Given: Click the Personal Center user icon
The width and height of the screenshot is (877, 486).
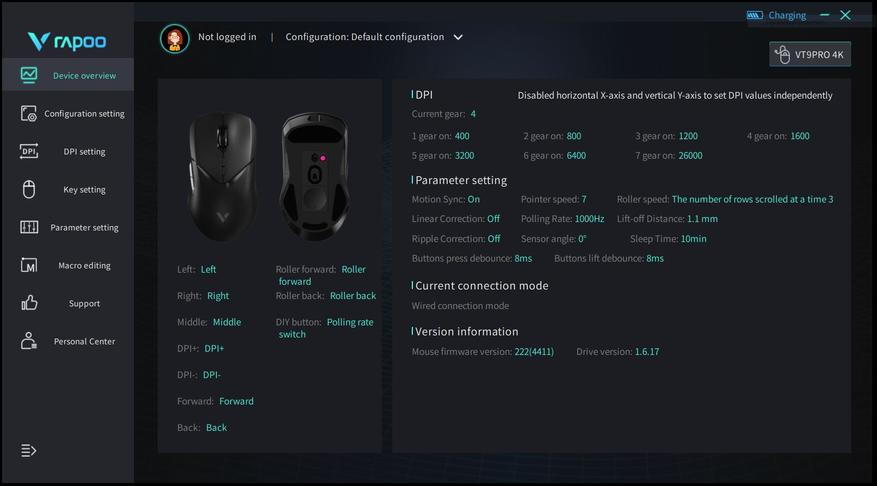Looking at the screenshot, I should tap(29, 341).
